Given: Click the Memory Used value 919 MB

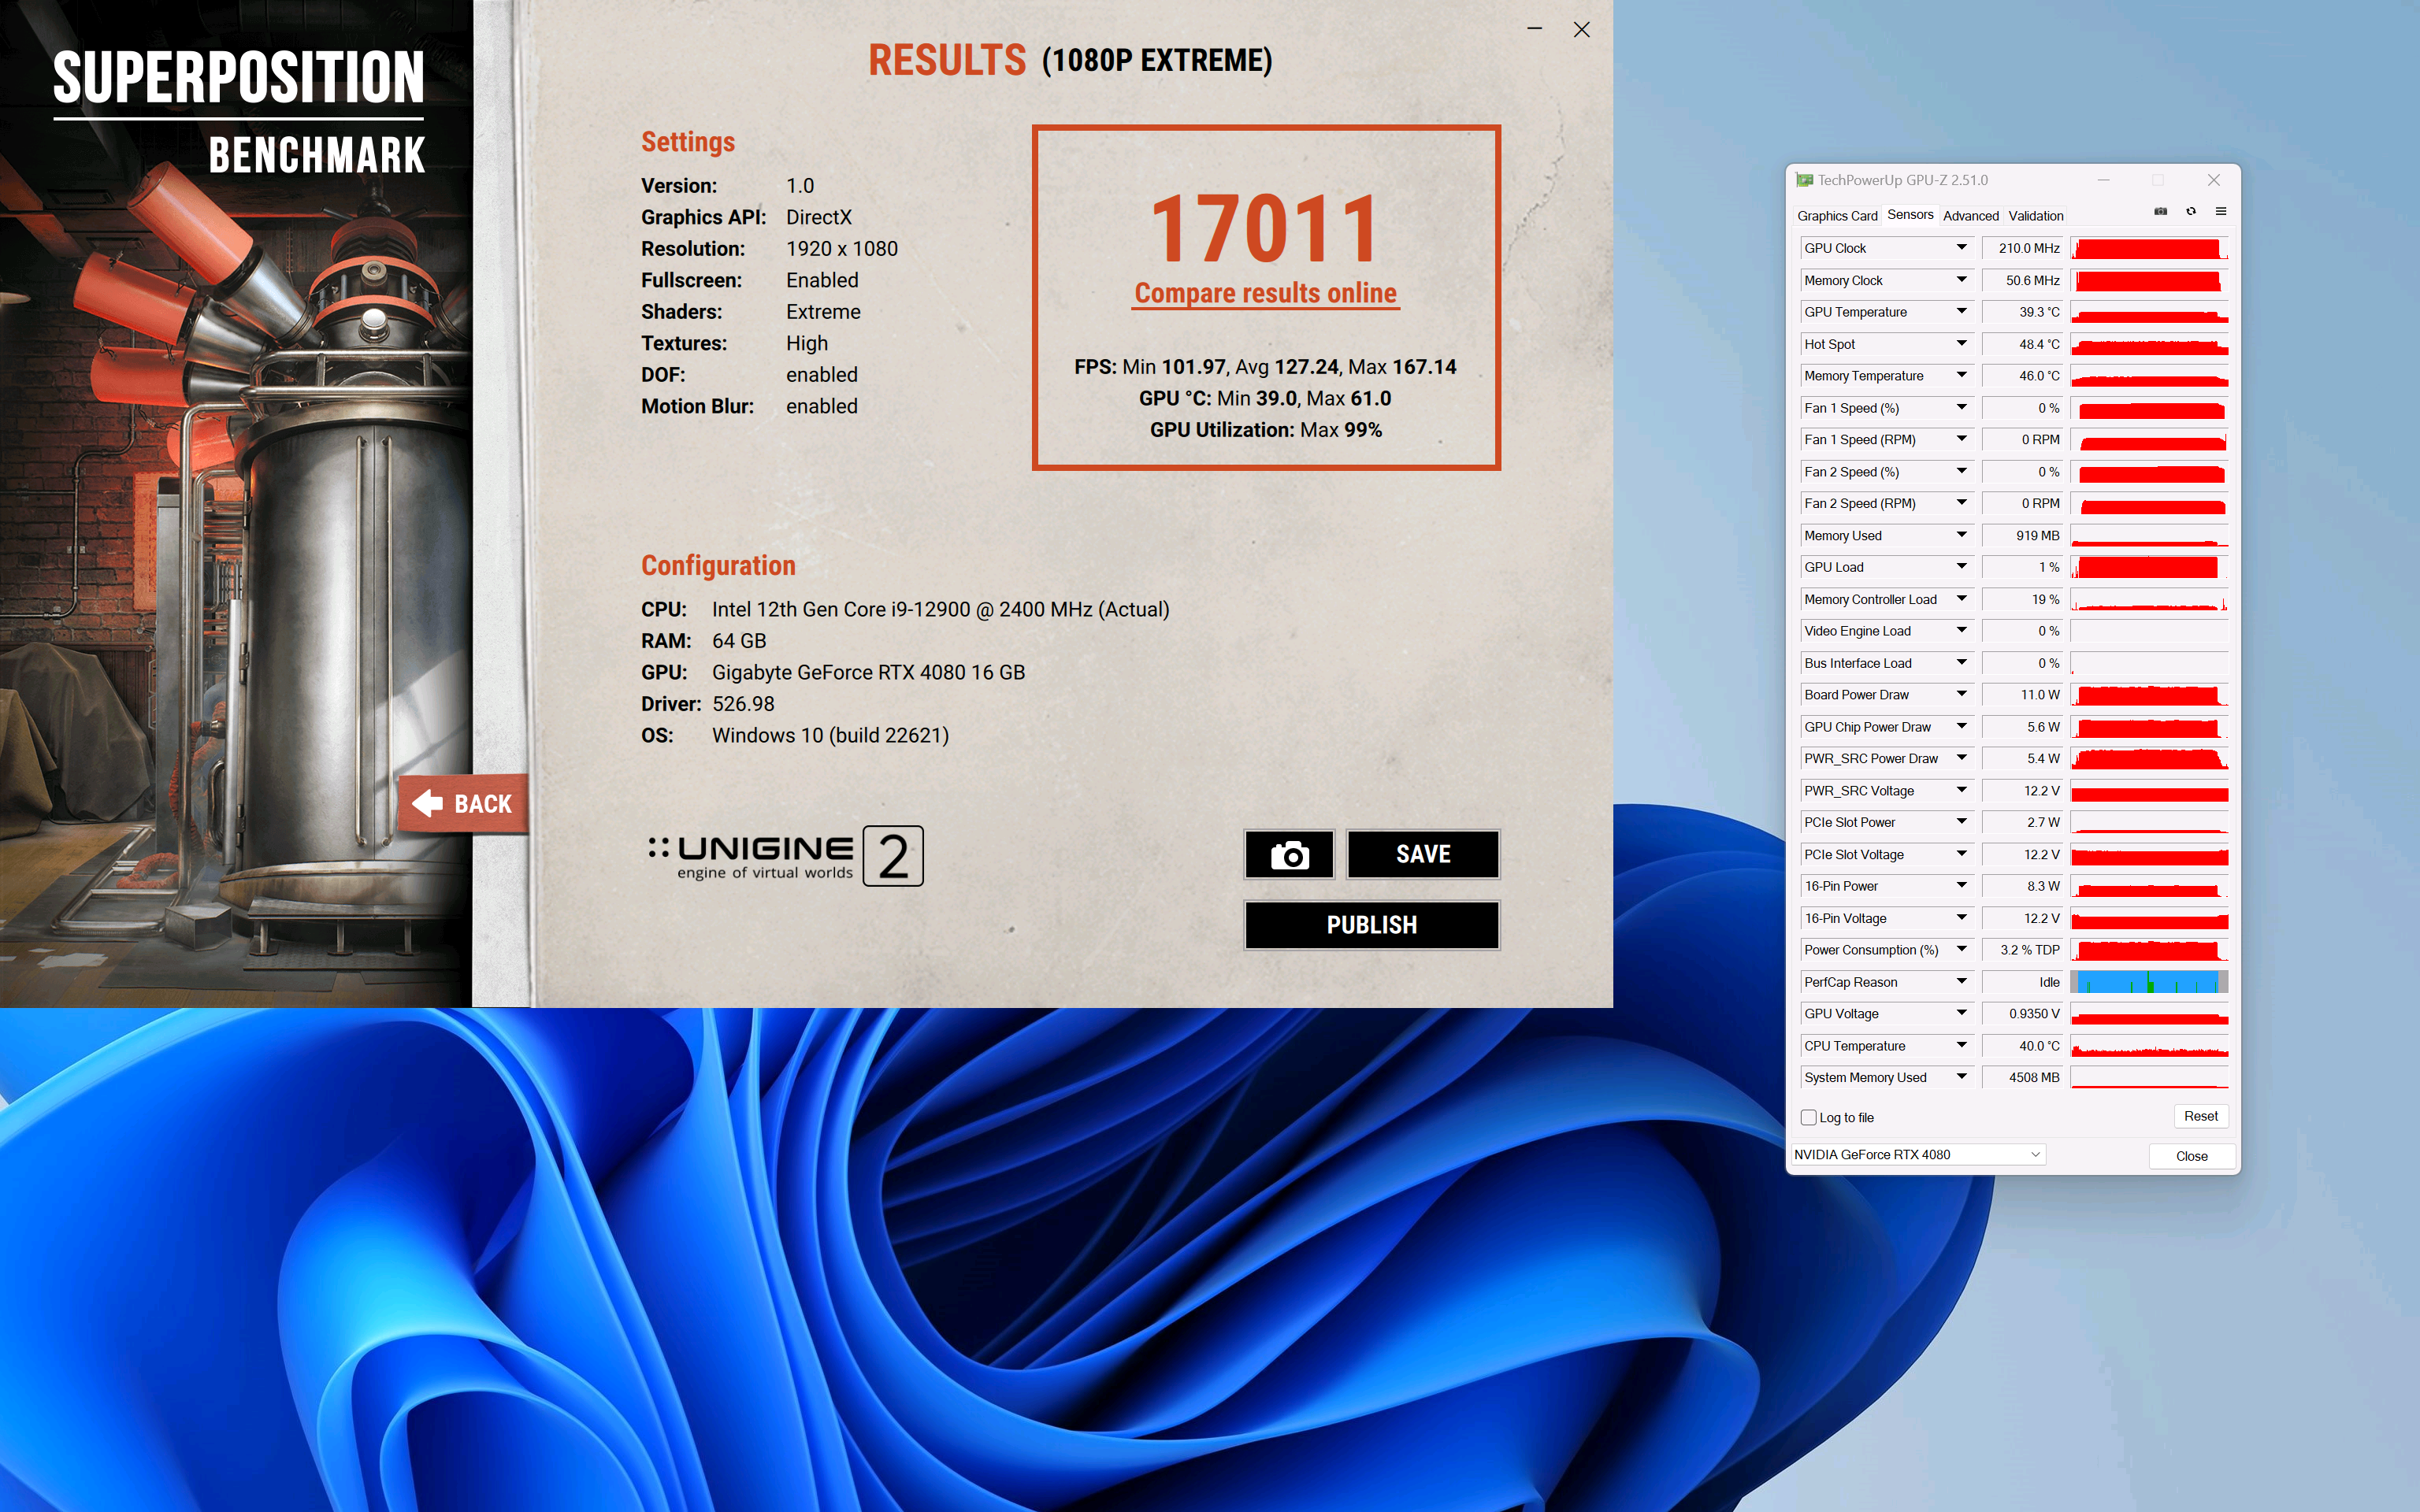Looking at the screenshot, I should (x=2022, y=536).
